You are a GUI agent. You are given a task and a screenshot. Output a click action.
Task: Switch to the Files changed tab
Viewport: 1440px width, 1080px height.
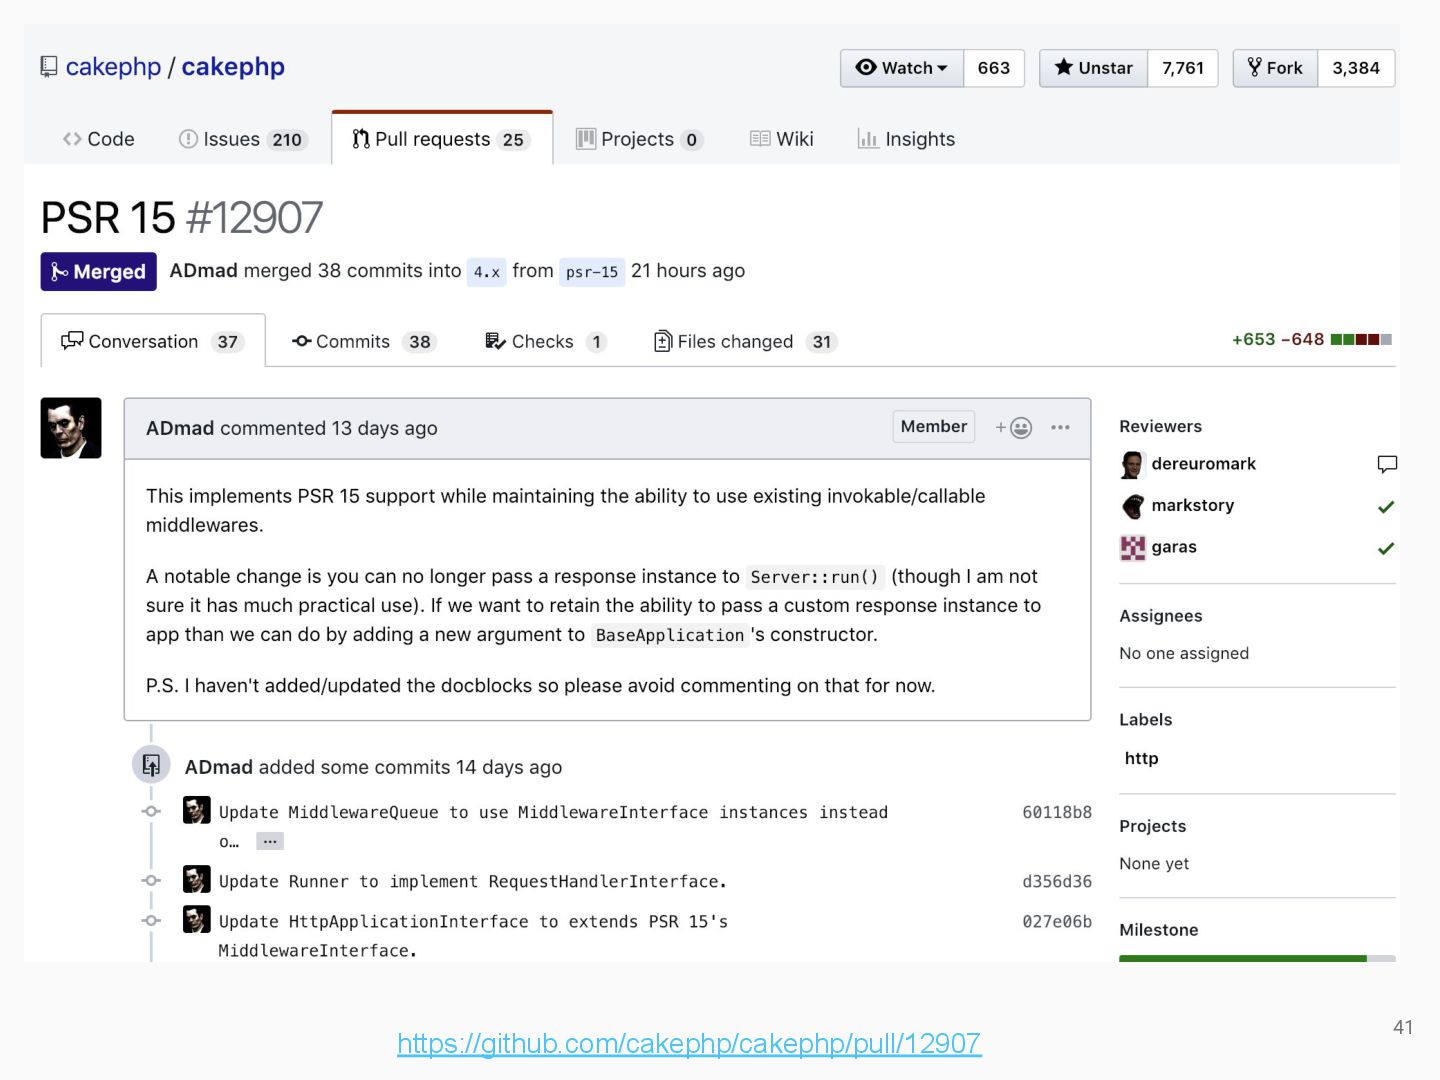744,342
